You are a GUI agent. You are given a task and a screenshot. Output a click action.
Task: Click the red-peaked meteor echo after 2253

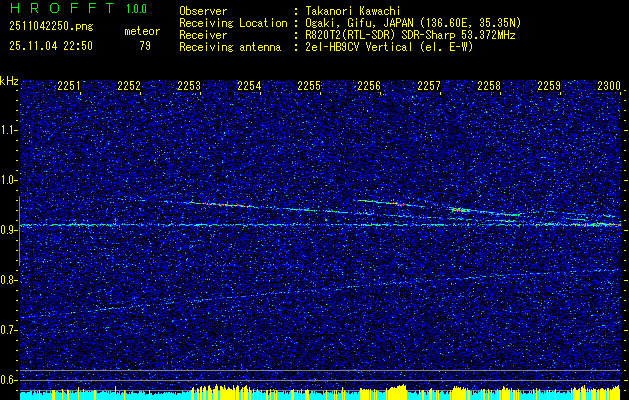pos(219,204)
